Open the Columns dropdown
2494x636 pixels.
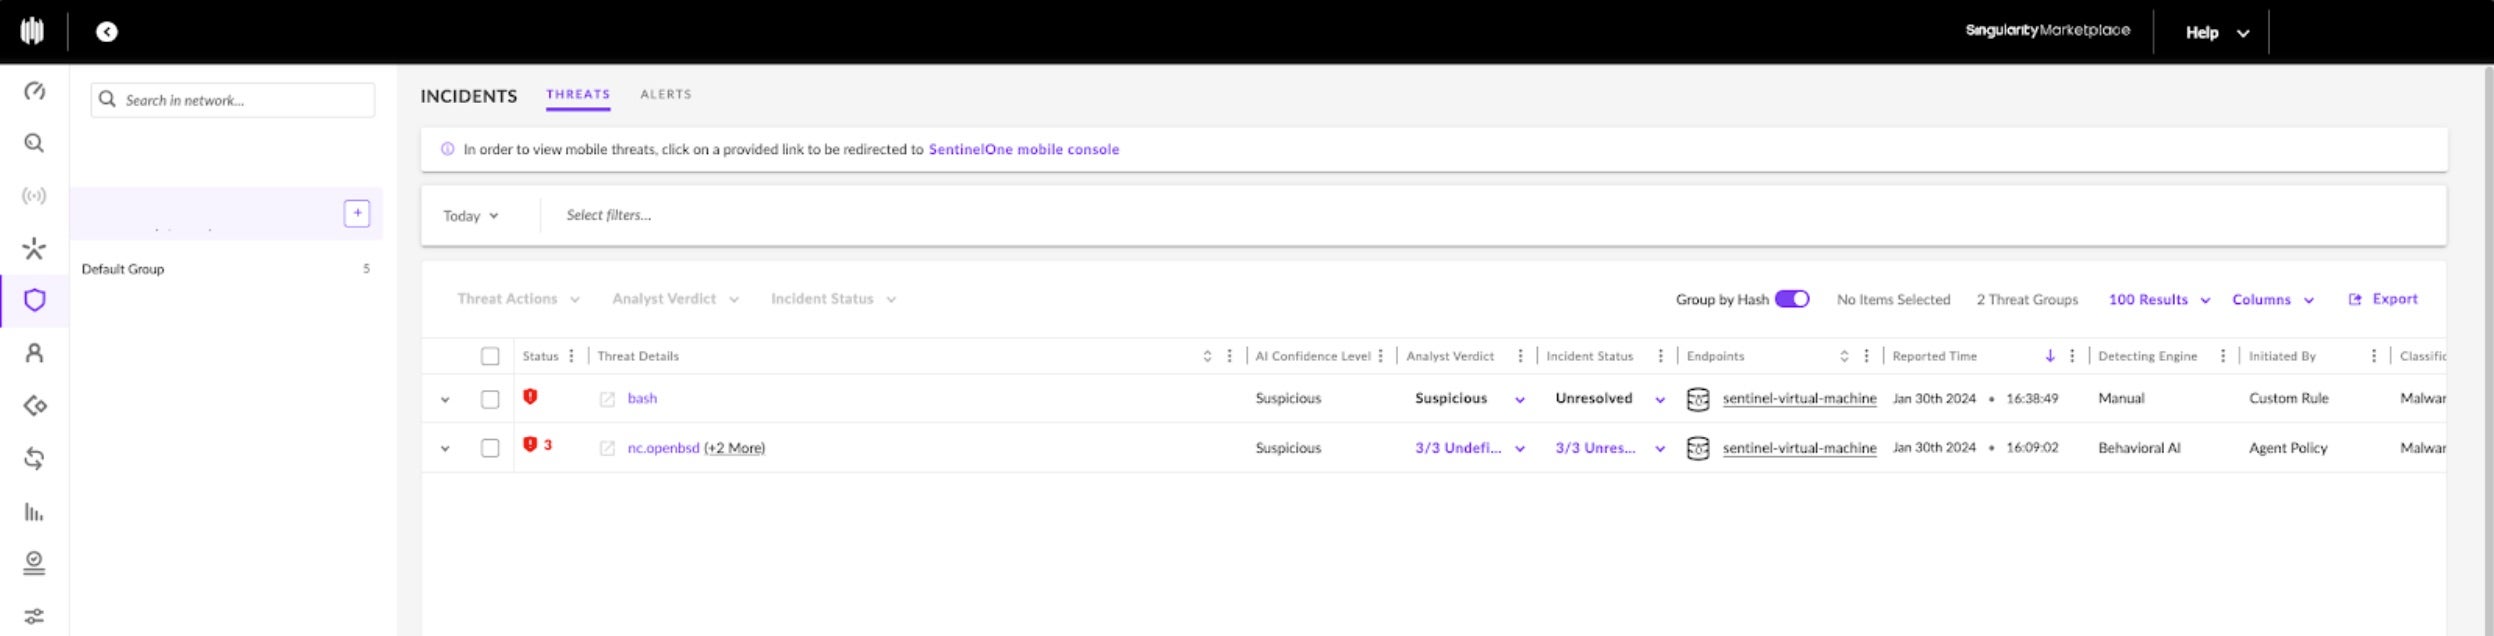(x=2272, y=300)
